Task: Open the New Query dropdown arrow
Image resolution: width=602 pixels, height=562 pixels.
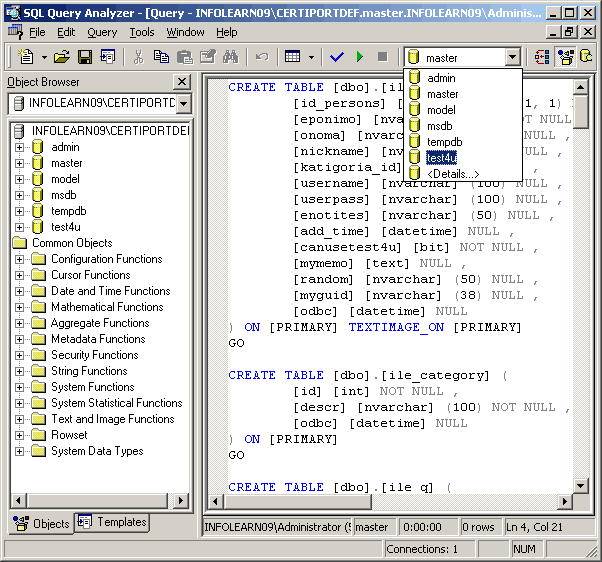Action: (x=44, y=58)
